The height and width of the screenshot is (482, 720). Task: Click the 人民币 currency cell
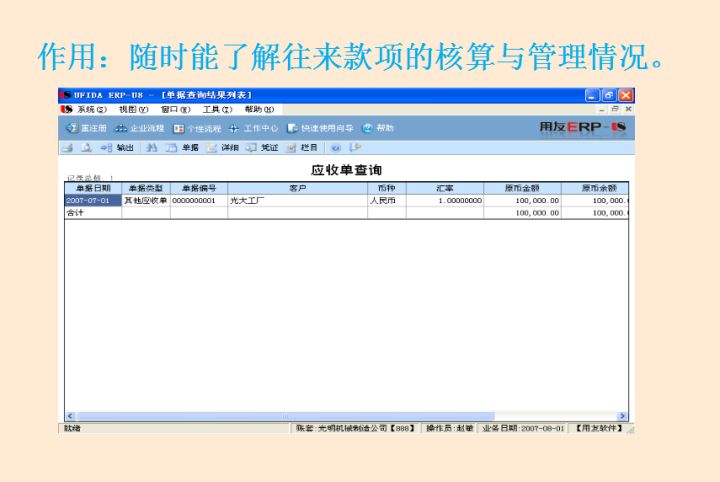(x=387, y=201)
